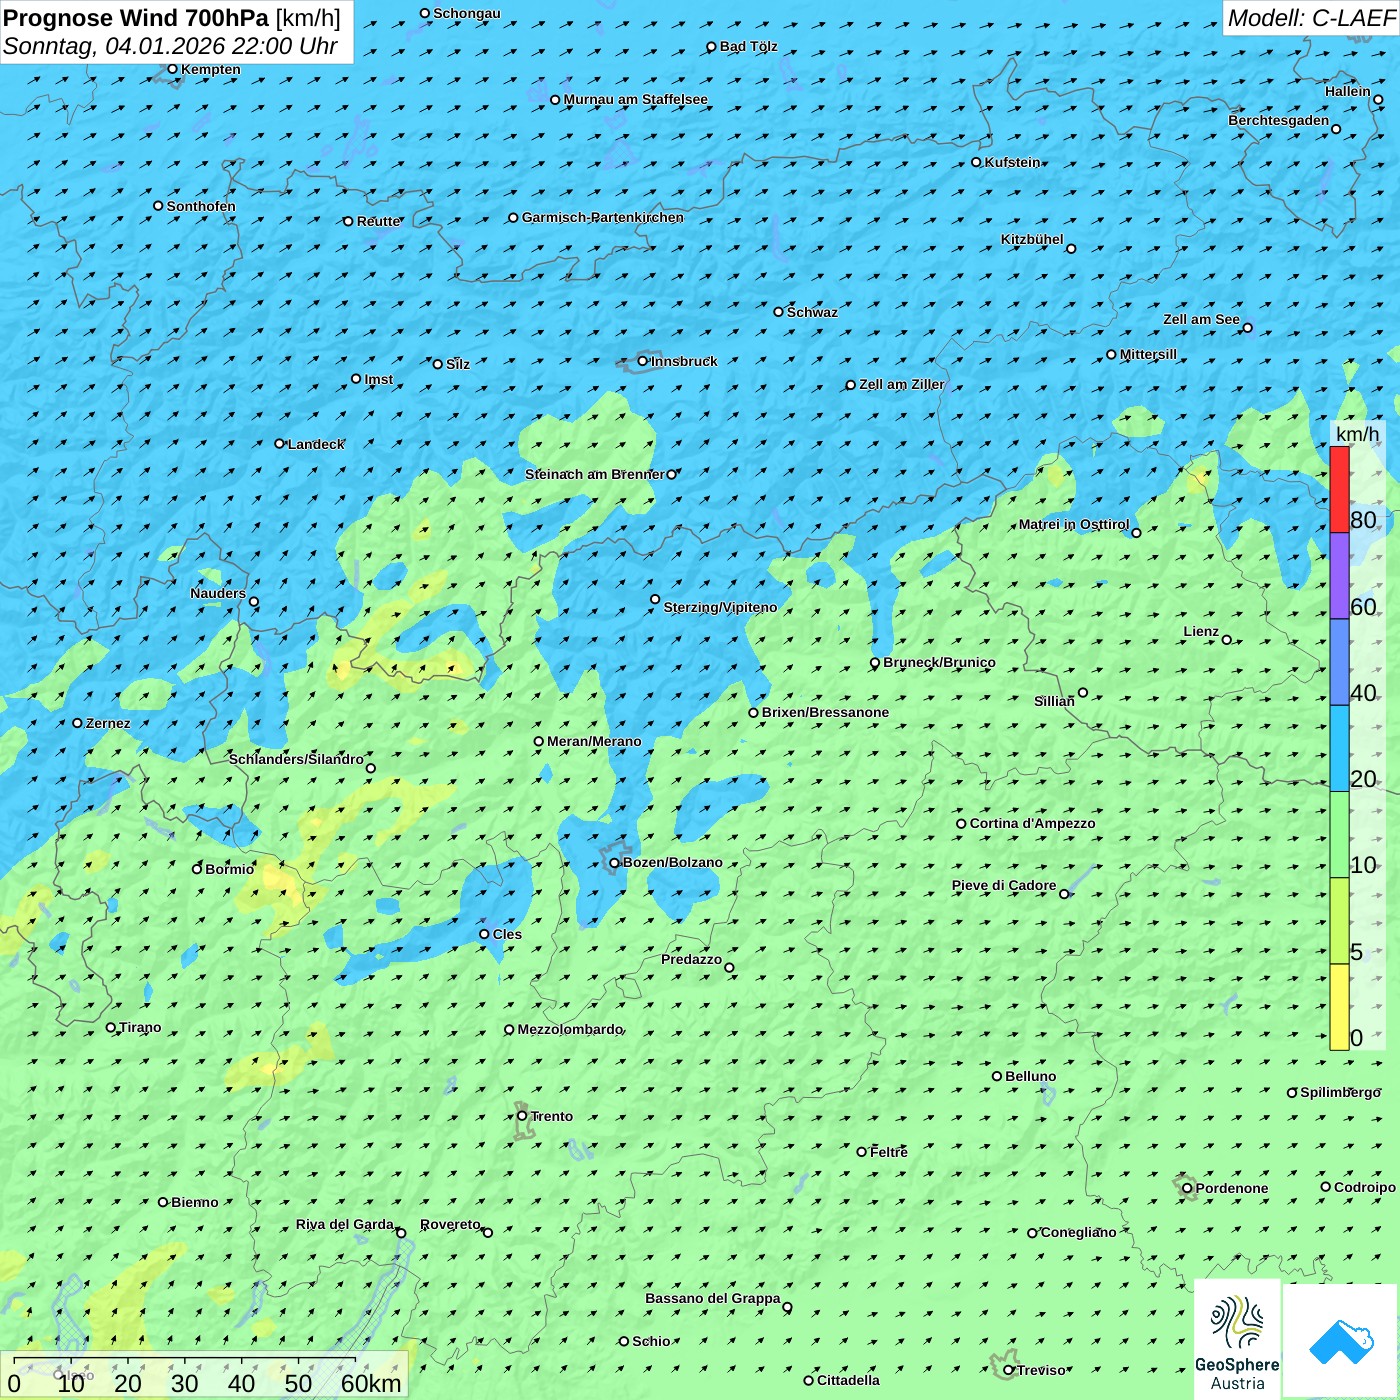Screen dimensions: 1400x1400
Task: Click the Feltre label
Action: coord(889,1152)
